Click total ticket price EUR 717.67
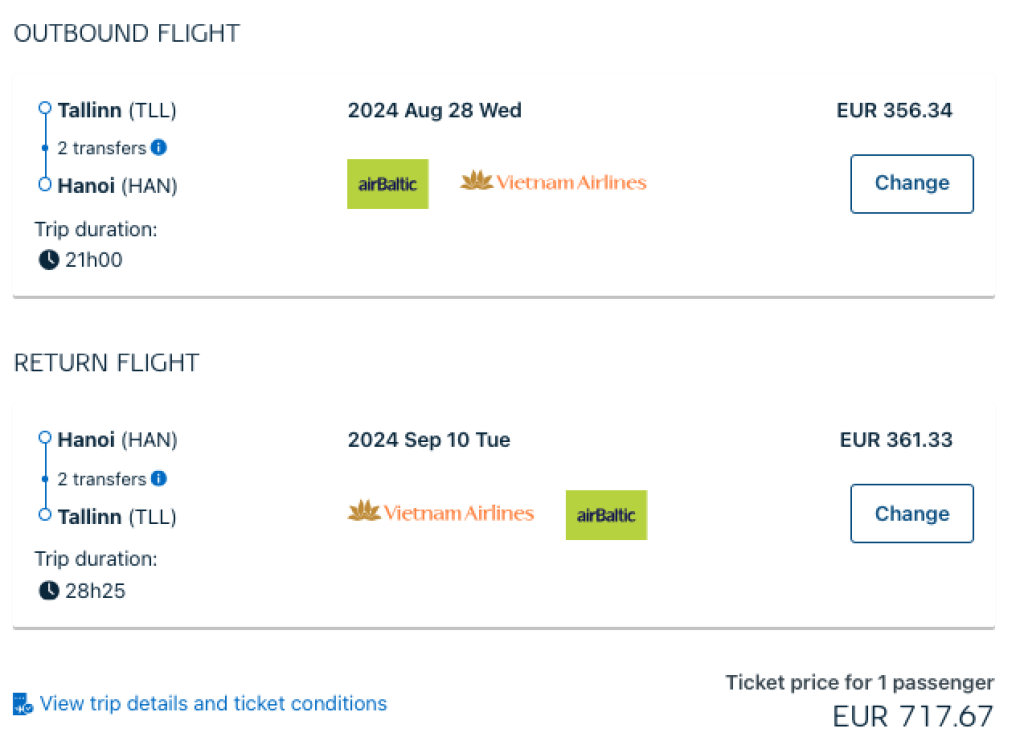 (x=913, y=717)
